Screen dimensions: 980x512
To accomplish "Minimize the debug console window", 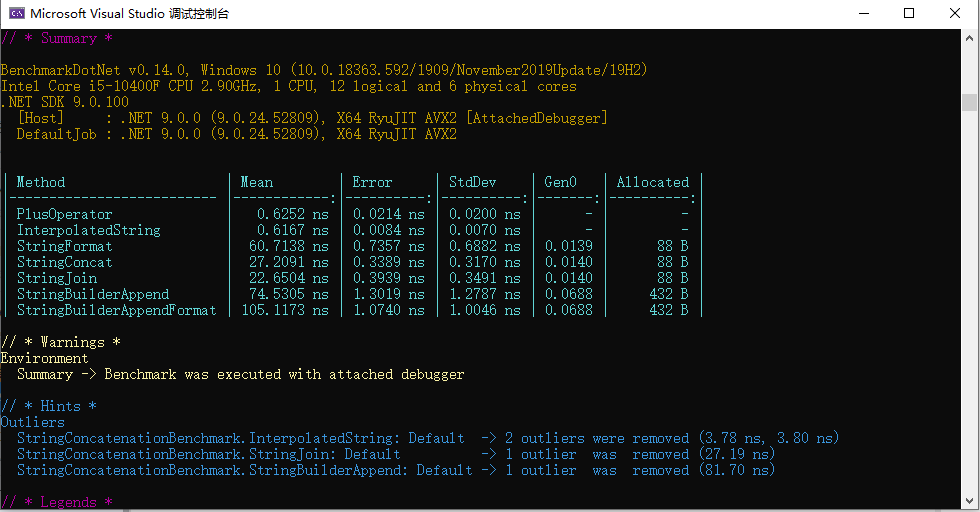I will click(x=864, y=13).
